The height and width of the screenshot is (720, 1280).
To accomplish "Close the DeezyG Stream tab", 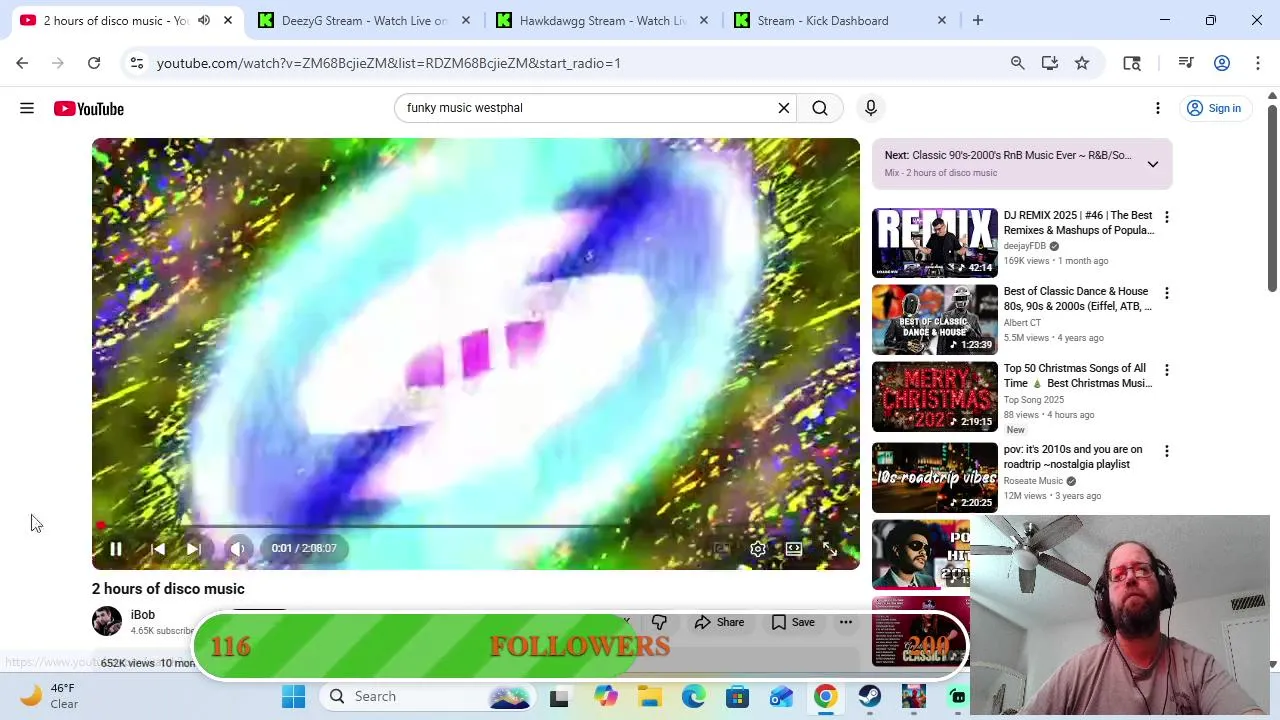I will pos(466,20).
